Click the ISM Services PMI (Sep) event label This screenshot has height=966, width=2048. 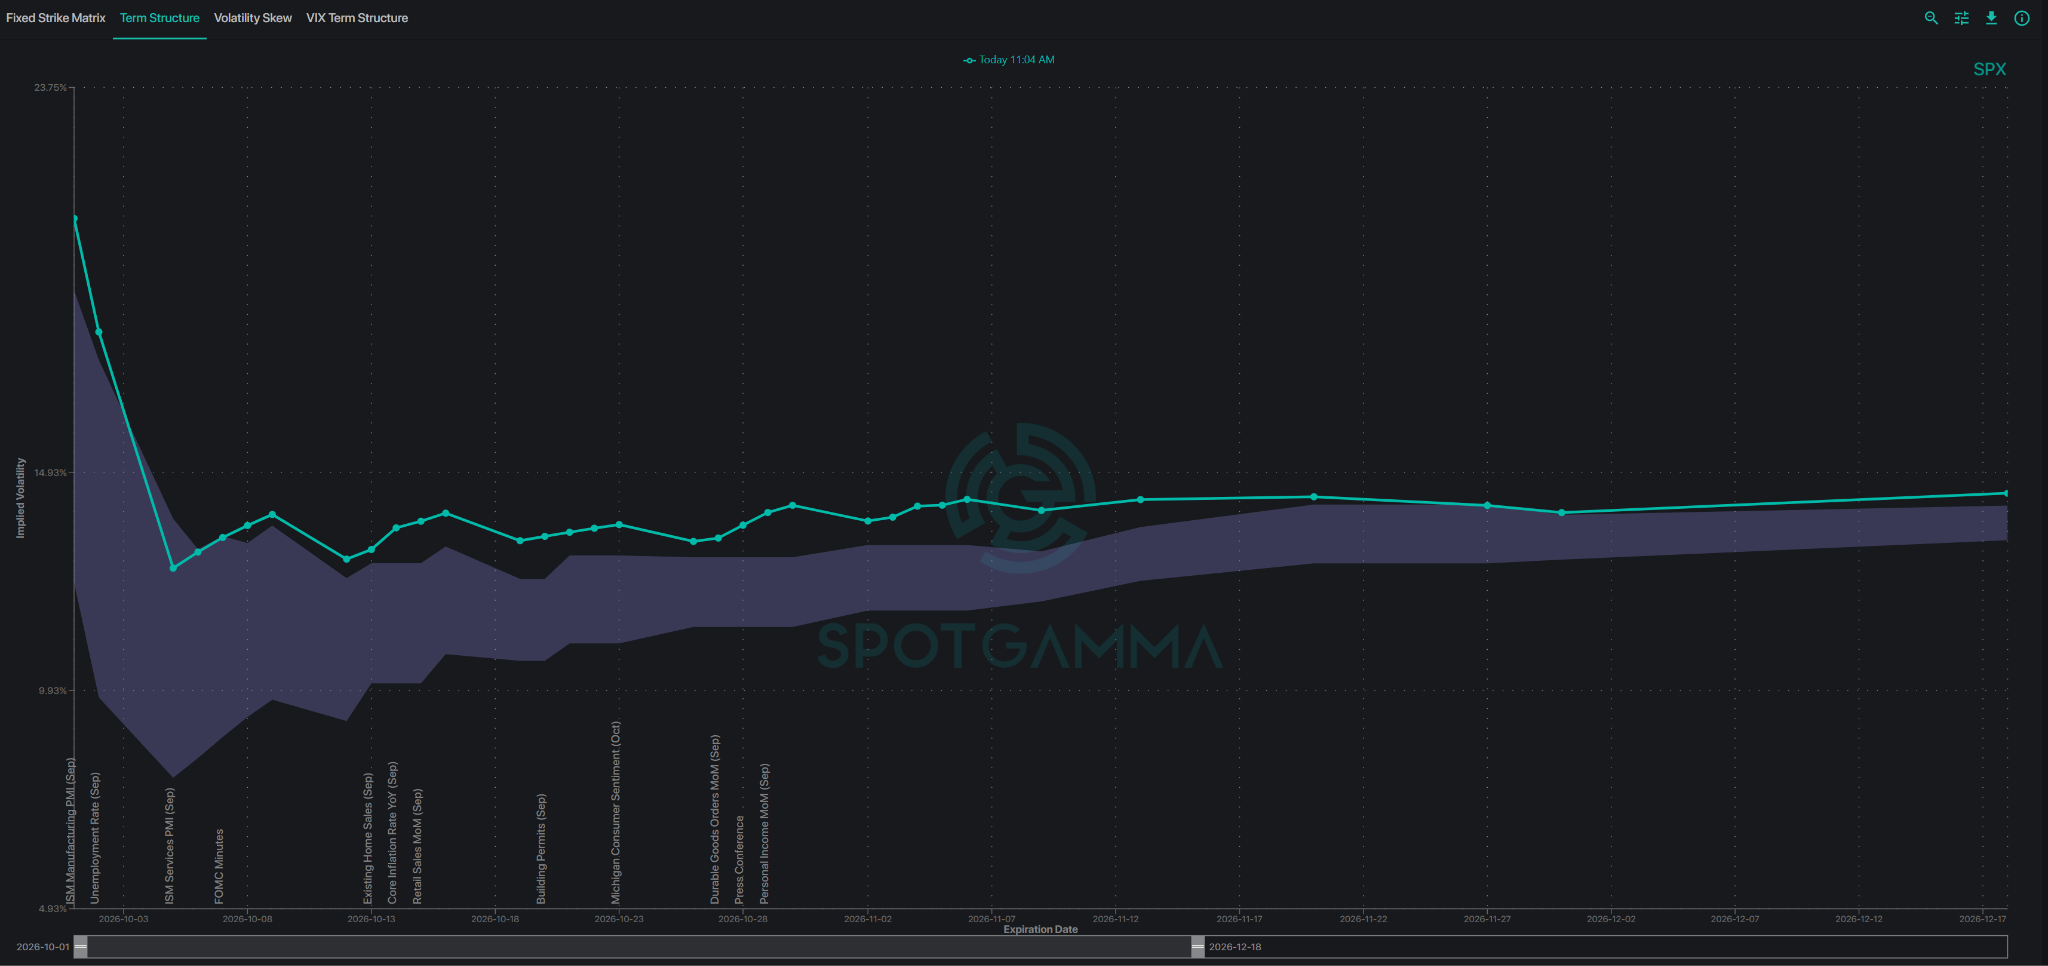point(170,846)
